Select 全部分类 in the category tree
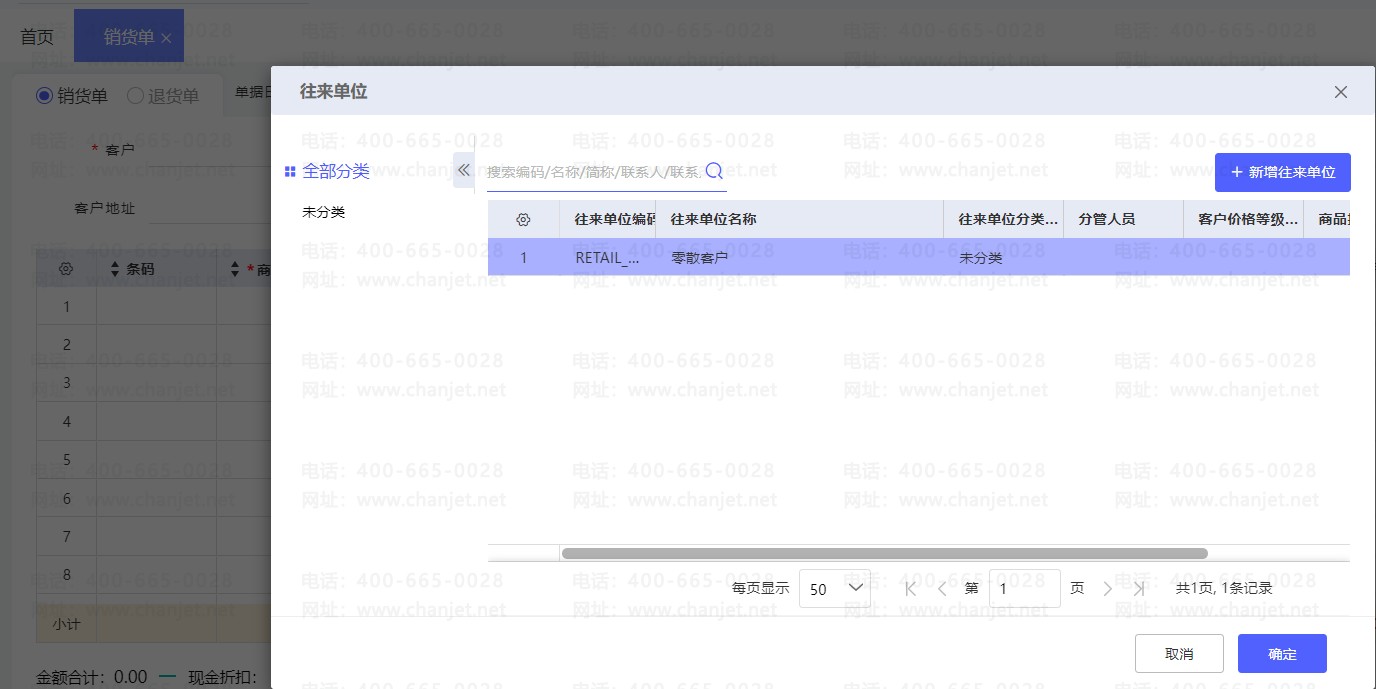 [336, 171]
